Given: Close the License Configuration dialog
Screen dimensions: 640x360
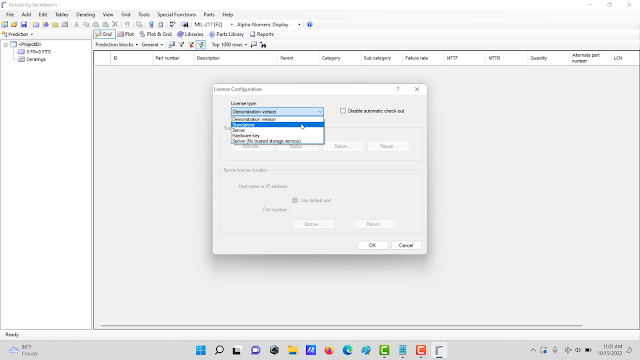Looking at the screenshot, I should tap(417, 89).
